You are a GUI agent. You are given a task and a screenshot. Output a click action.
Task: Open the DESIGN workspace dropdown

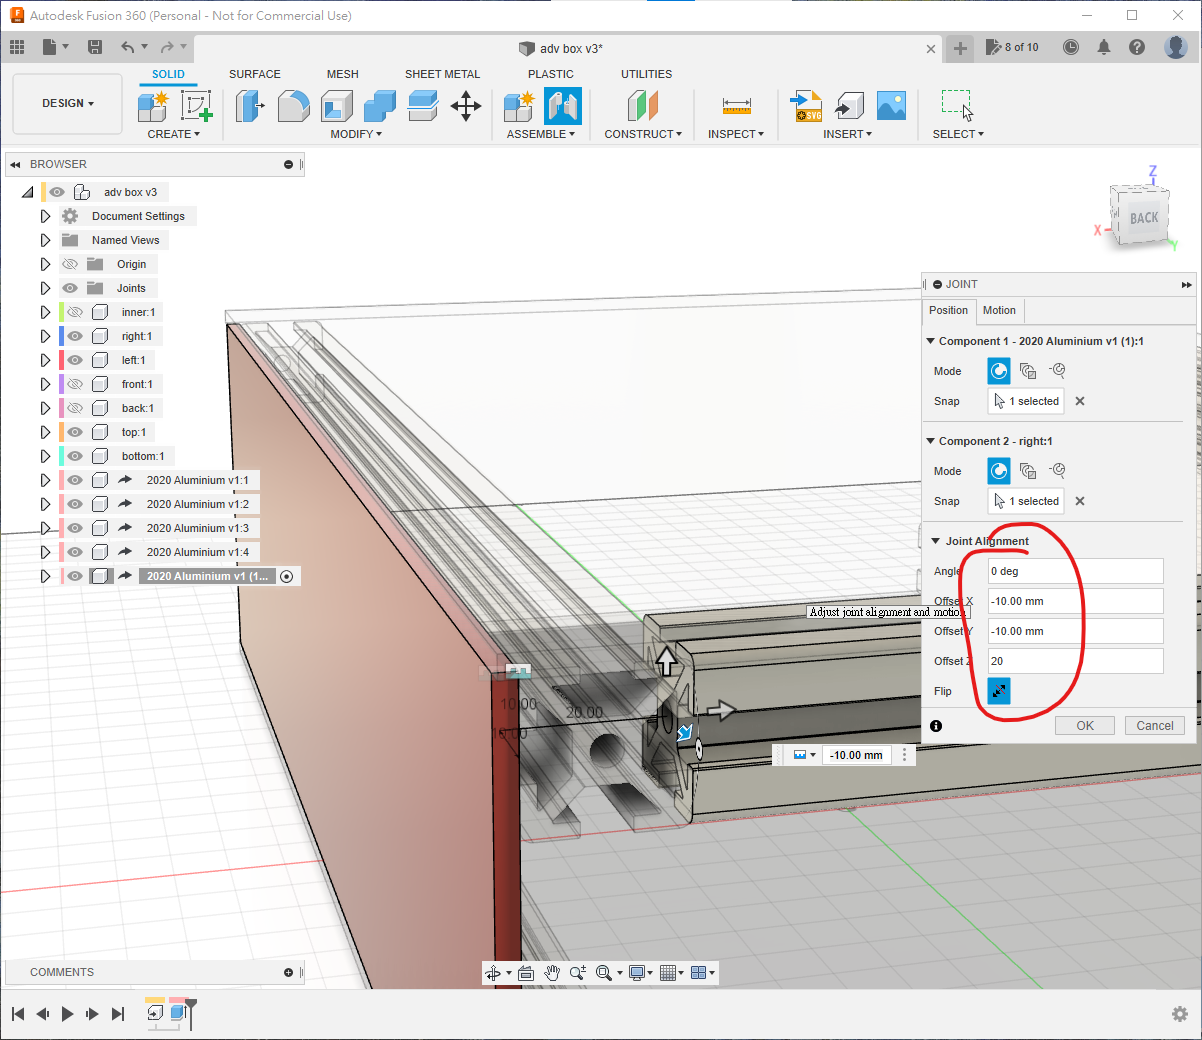pos(67,103)
